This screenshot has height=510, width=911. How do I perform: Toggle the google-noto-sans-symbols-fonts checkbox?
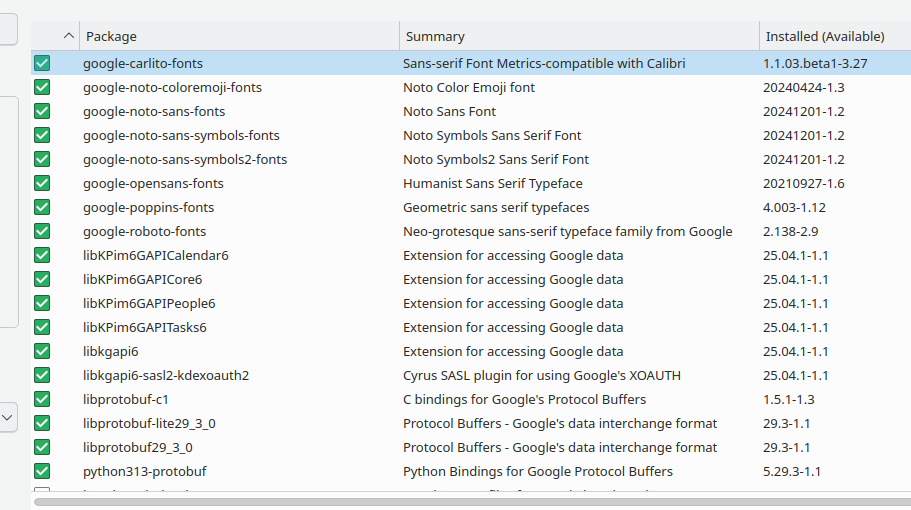[x=42, y=135]
